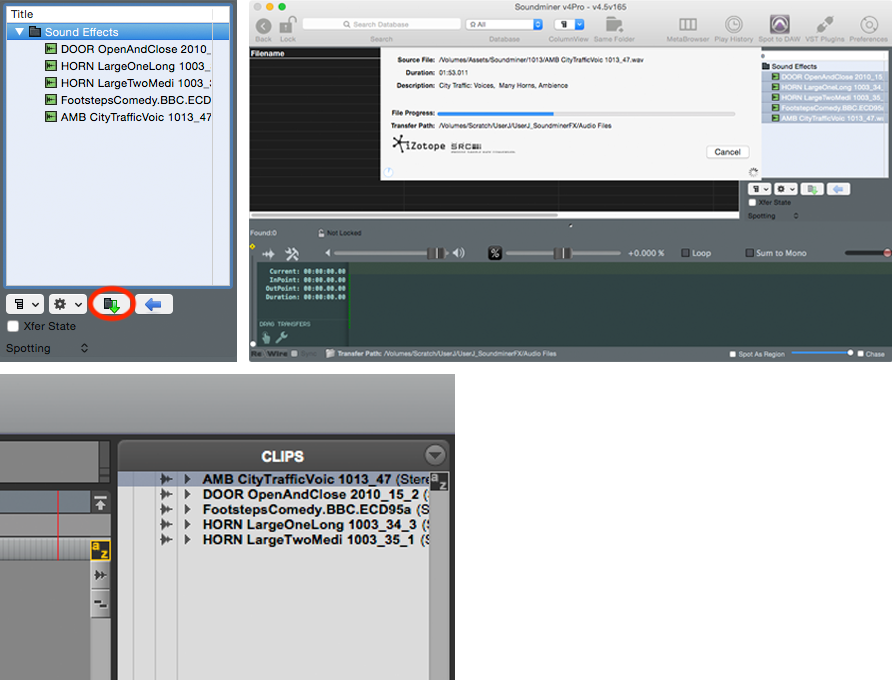Select DOOR OpenAndClose 2010 in the left list
The width and height of the screenshot is (892, 680).
[x=128, y=49]
